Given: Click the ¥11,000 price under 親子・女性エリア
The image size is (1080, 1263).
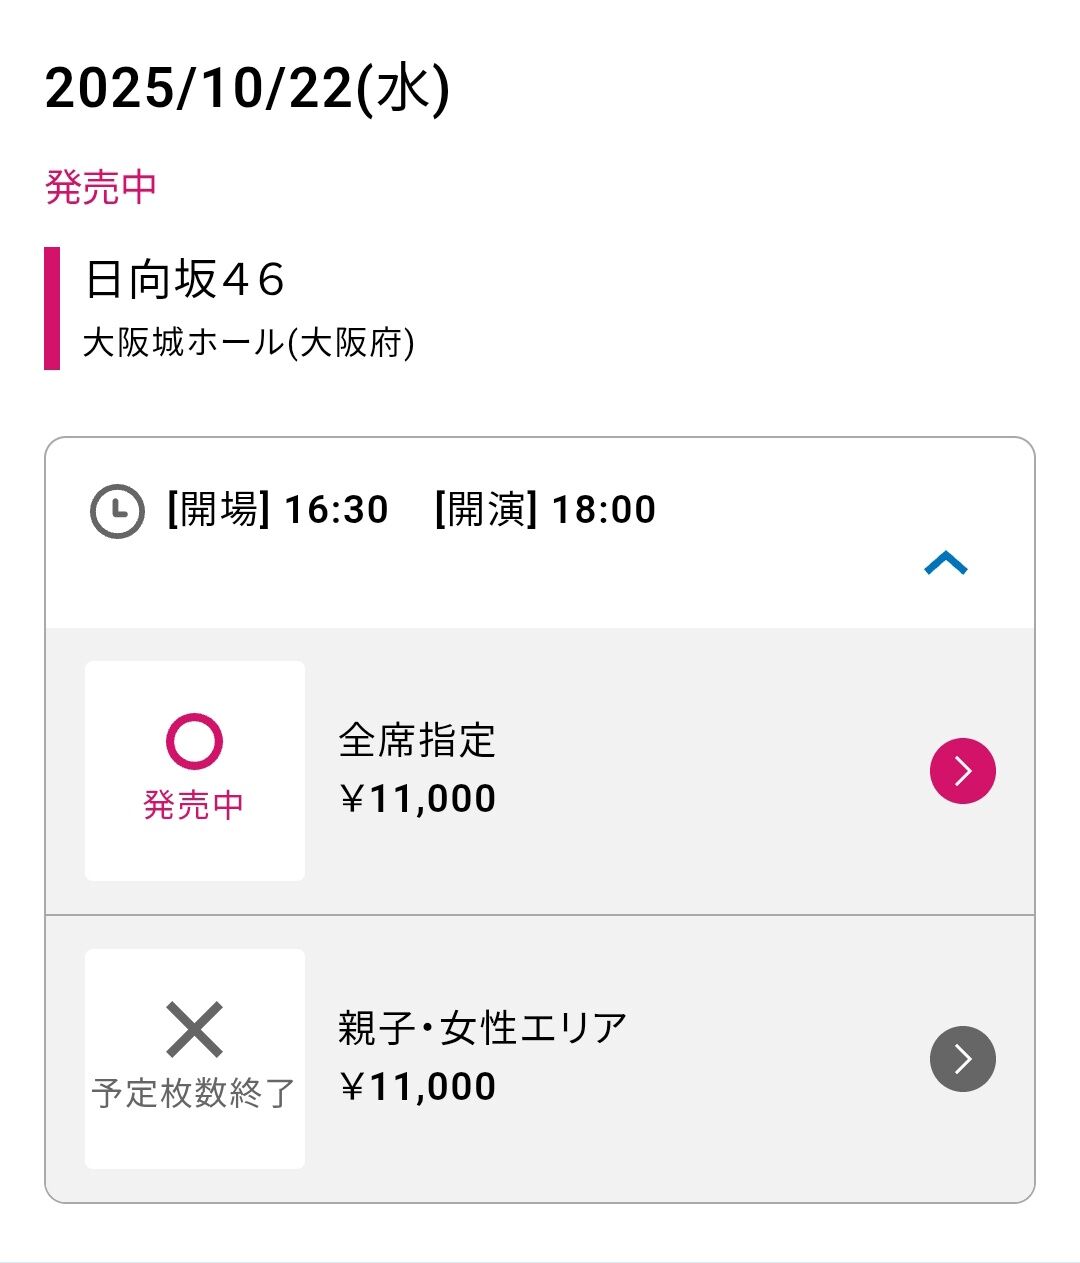Looking at the screenshot, I should point(417,1087).
